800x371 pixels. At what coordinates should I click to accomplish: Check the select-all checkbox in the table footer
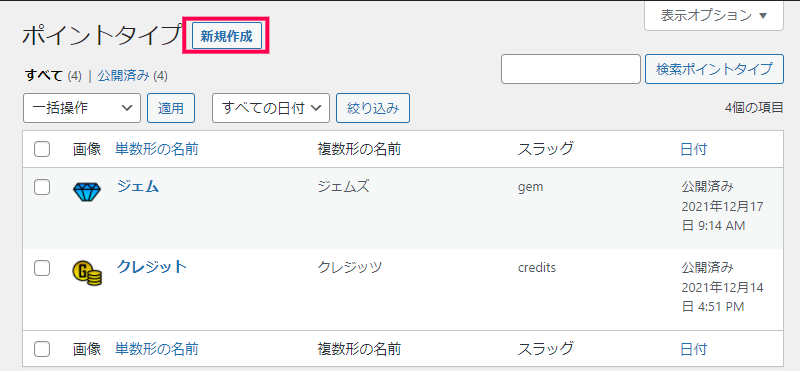pos(42,349)
